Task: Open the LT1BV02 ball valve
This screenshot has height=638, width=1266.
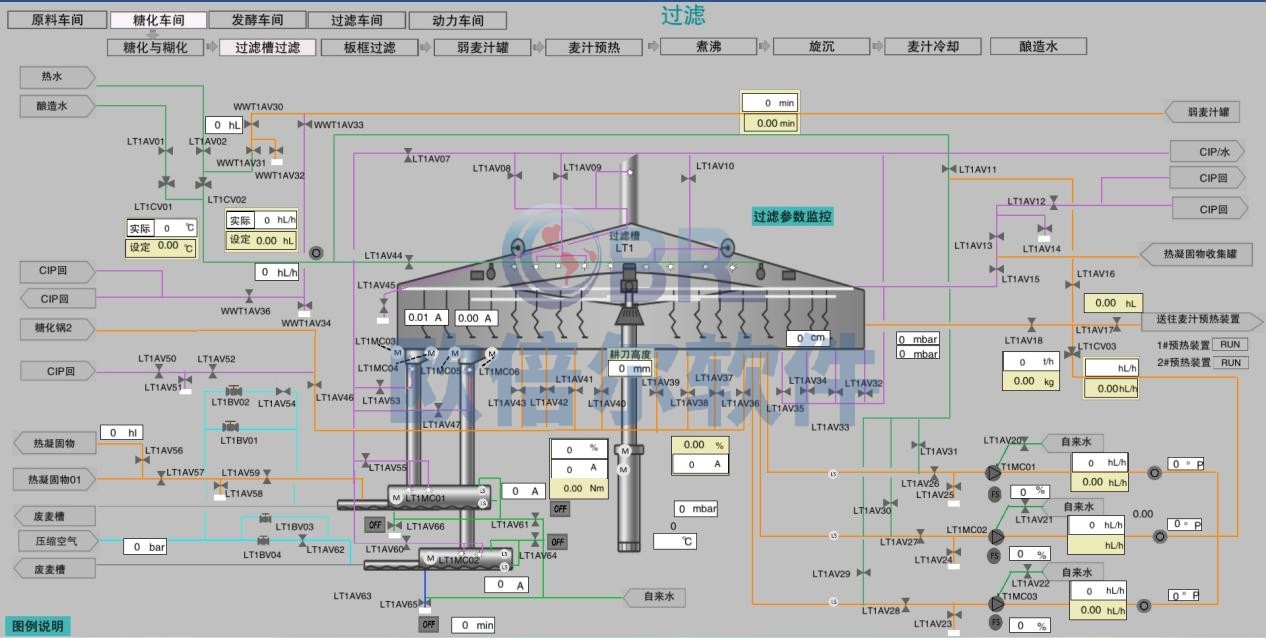Action: pyautogui.click(x=233, y=390)
